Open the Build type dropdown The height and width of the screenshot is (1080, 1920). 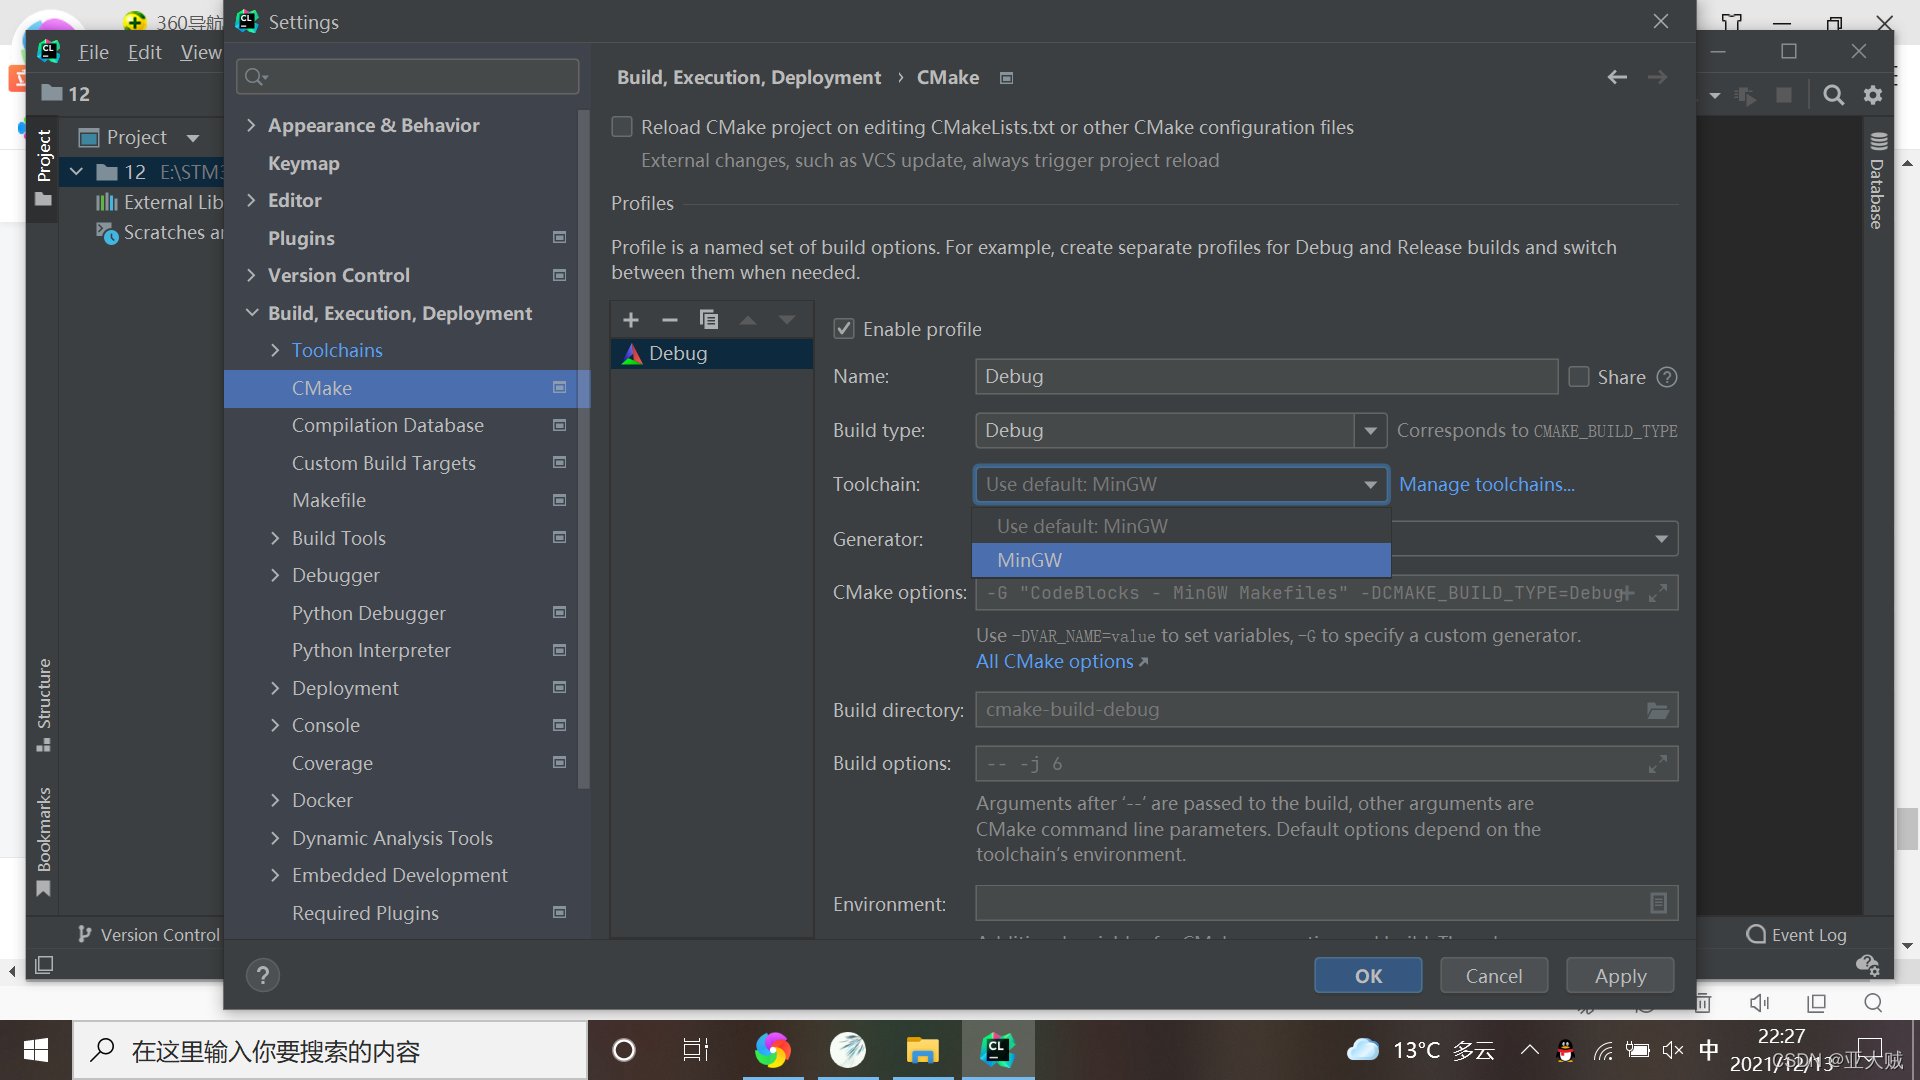(x=1370, y=431)
